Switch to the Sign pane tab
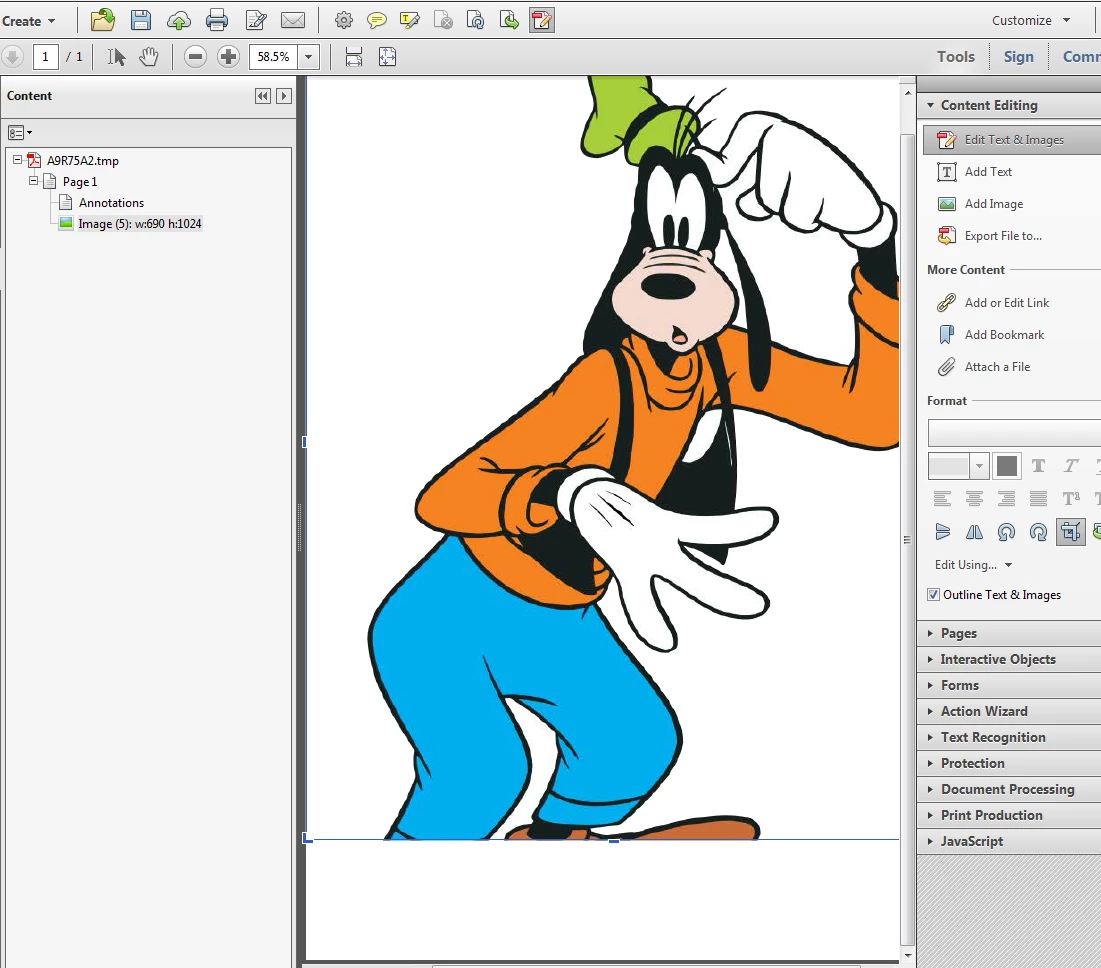Viewport: 1101px width, 968px height. pos(1018,57)
